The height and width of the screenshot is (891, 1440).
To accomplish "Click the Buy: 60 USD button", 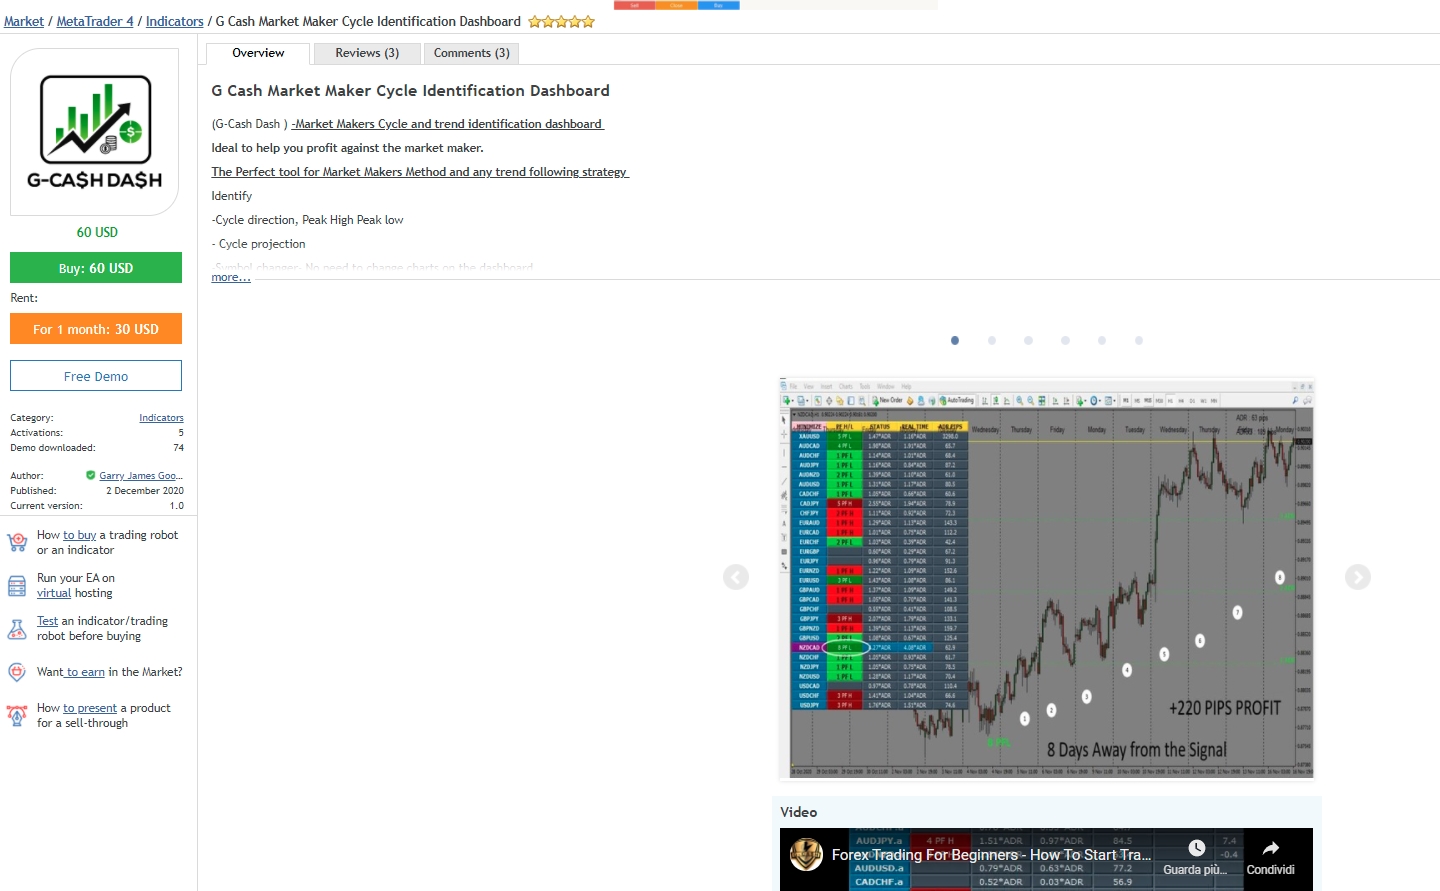I will (x=96, y=268).
